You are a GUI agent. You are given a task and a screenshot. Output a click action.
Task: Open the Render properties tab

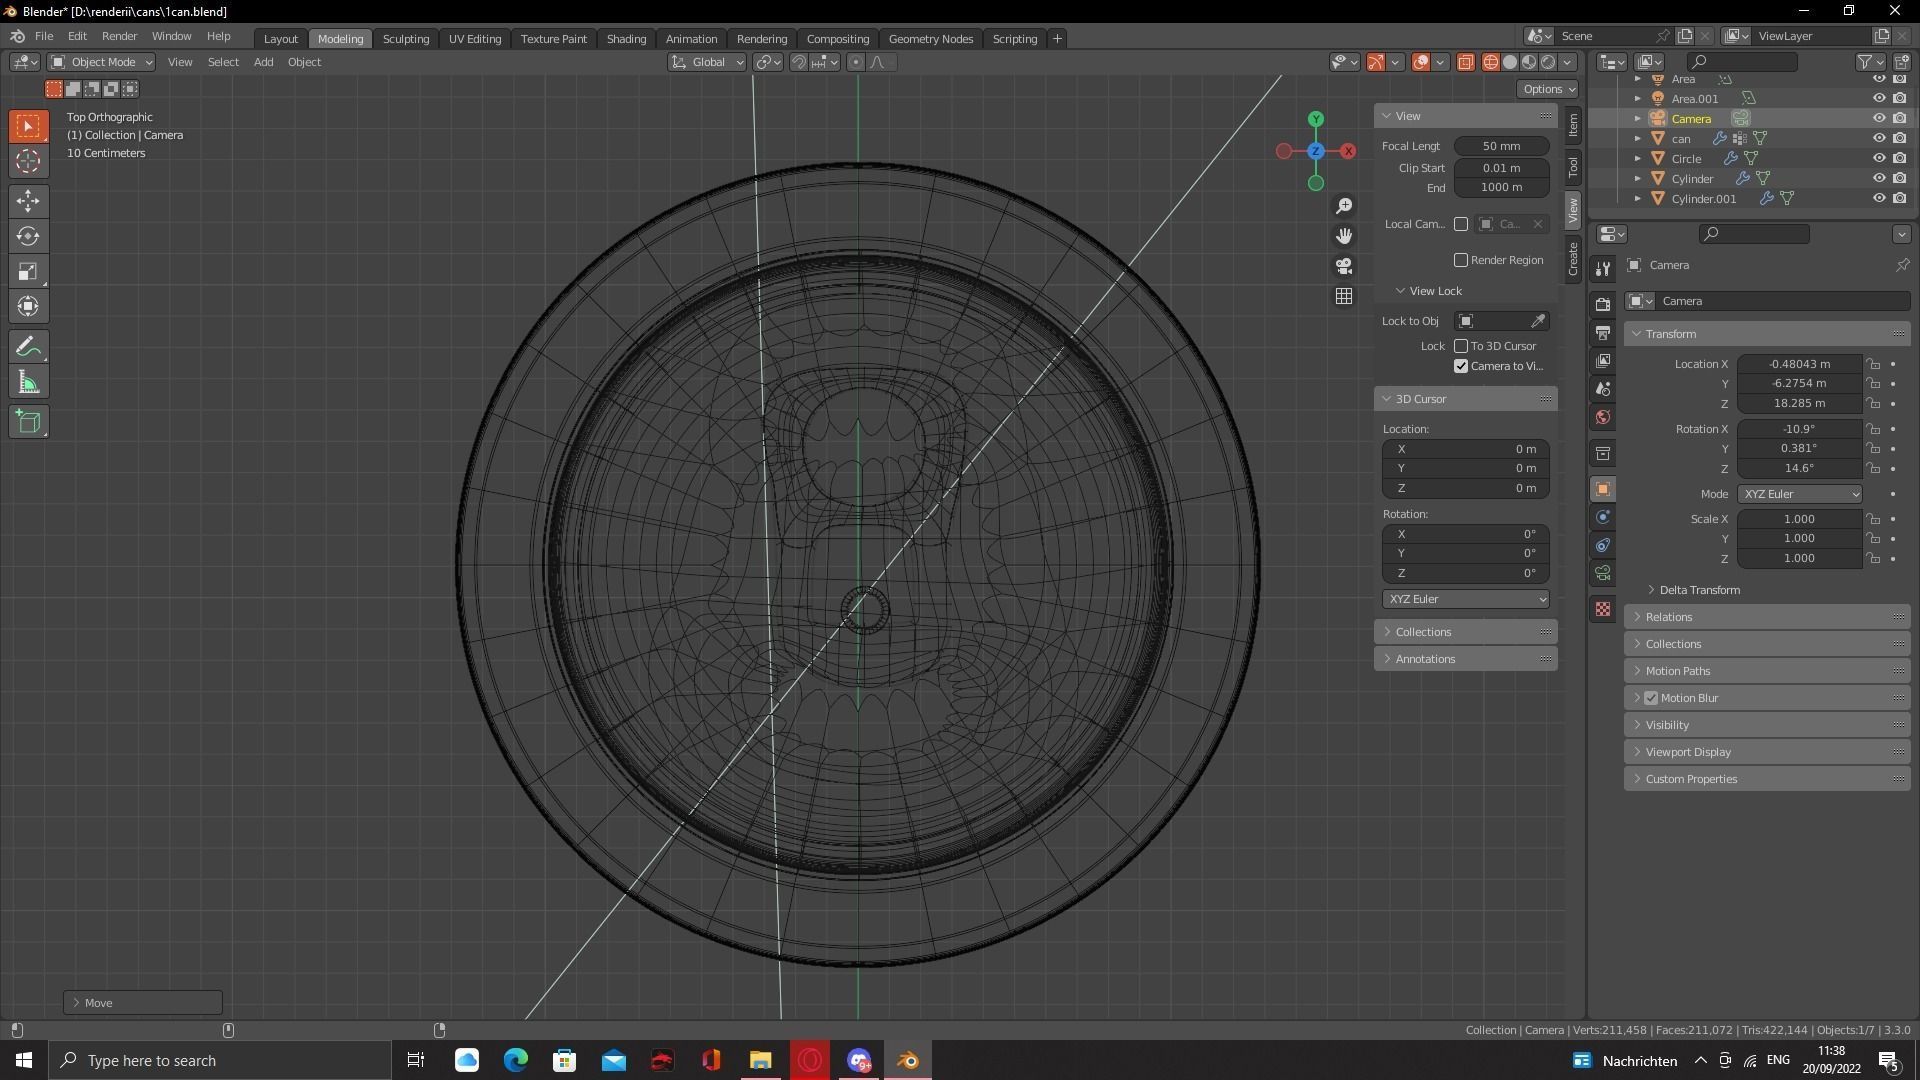pyautogui.click(x=1603, y=303)
